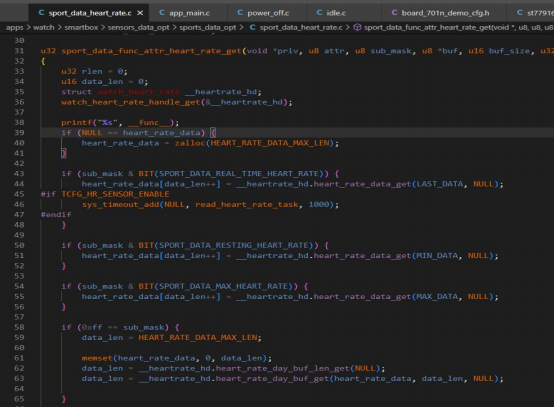Select 'apps' in the breadcrumb path
Screen dimensions: 554x407
coord(14,27)
